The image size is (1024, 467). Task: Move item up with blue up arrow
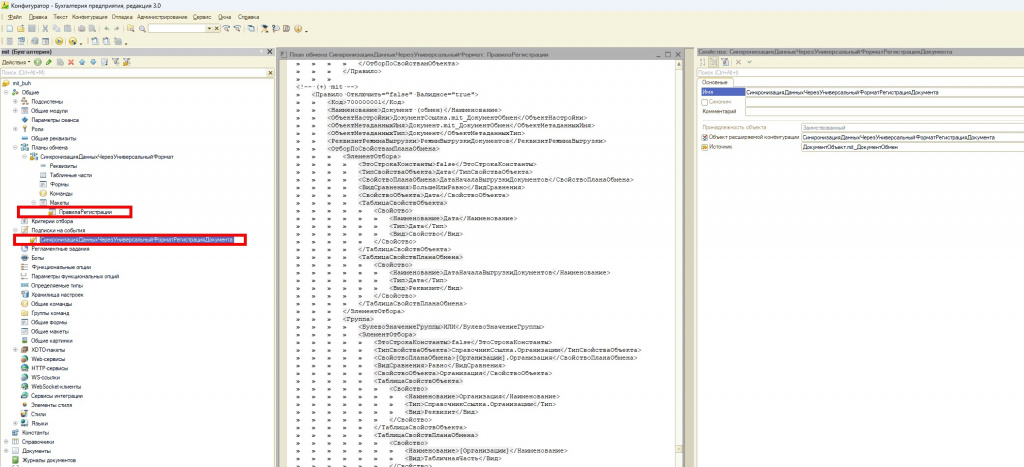pyautogui.click(x=81, y=62)
